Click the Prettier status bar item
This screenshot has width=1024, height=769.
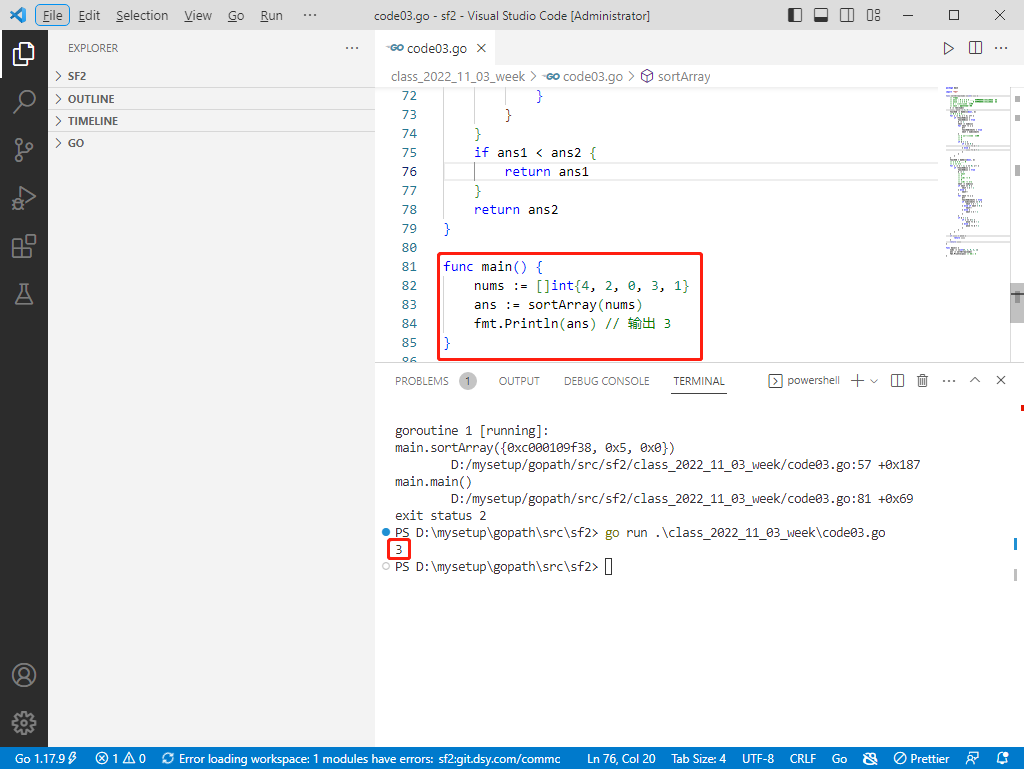[921, 759]
